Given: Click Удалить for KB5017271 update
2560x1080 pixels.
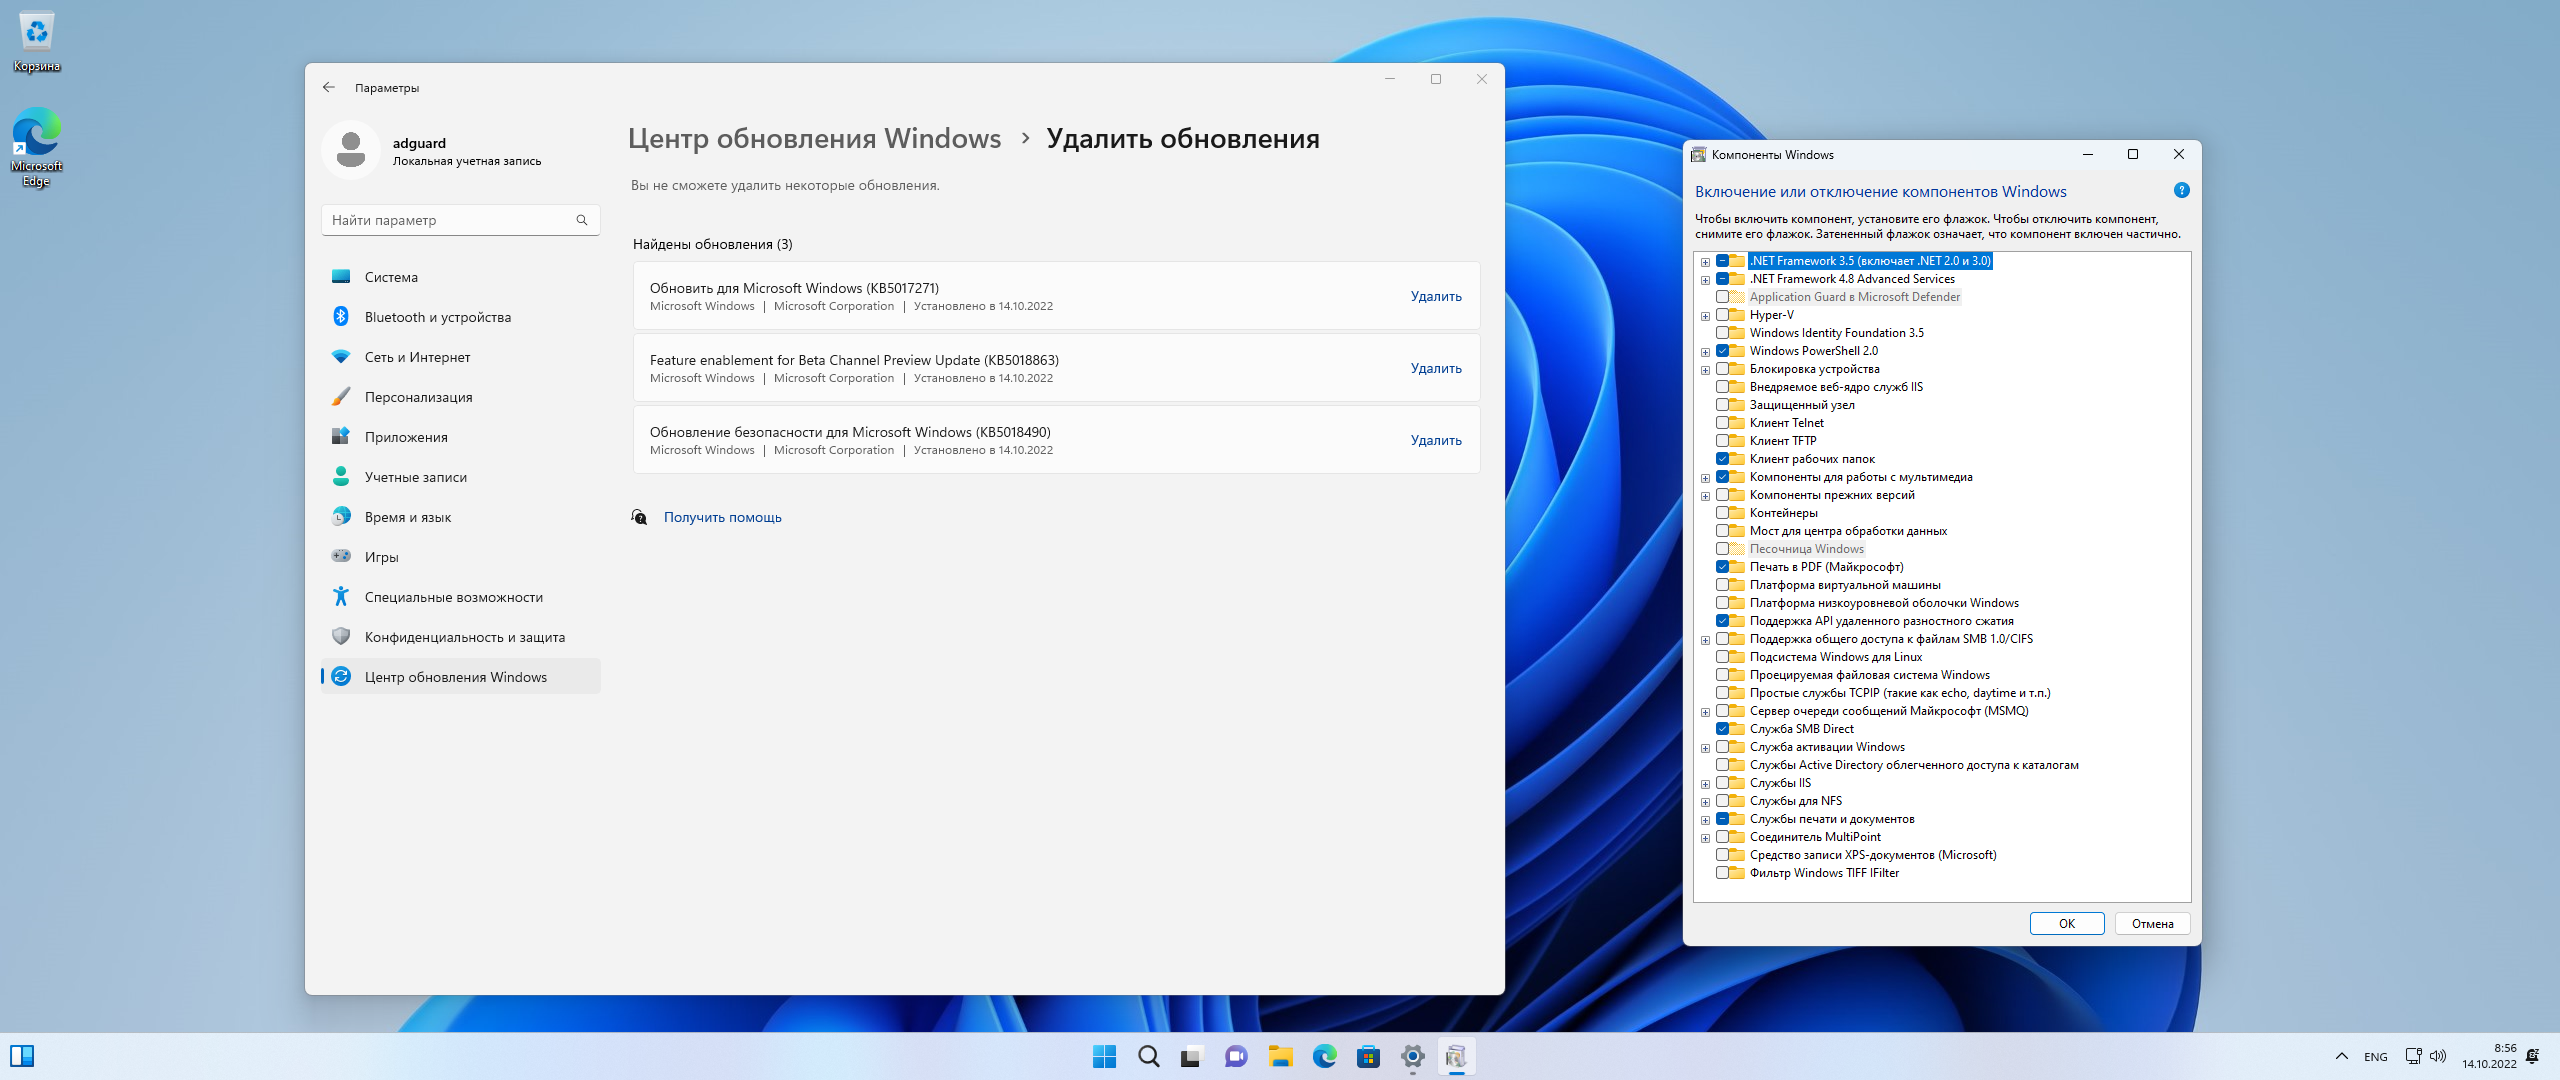Looking at the screenshot, I should [x=1436, y=296].
